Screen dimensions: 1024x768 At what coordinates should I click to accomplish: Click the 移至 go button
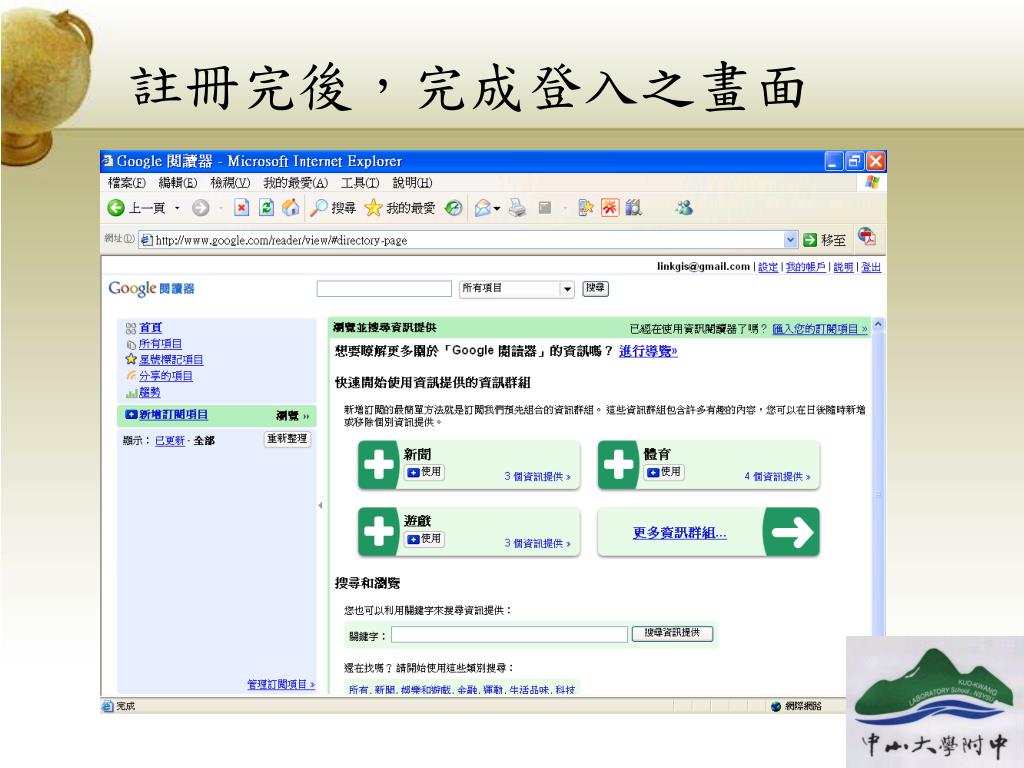824,240
